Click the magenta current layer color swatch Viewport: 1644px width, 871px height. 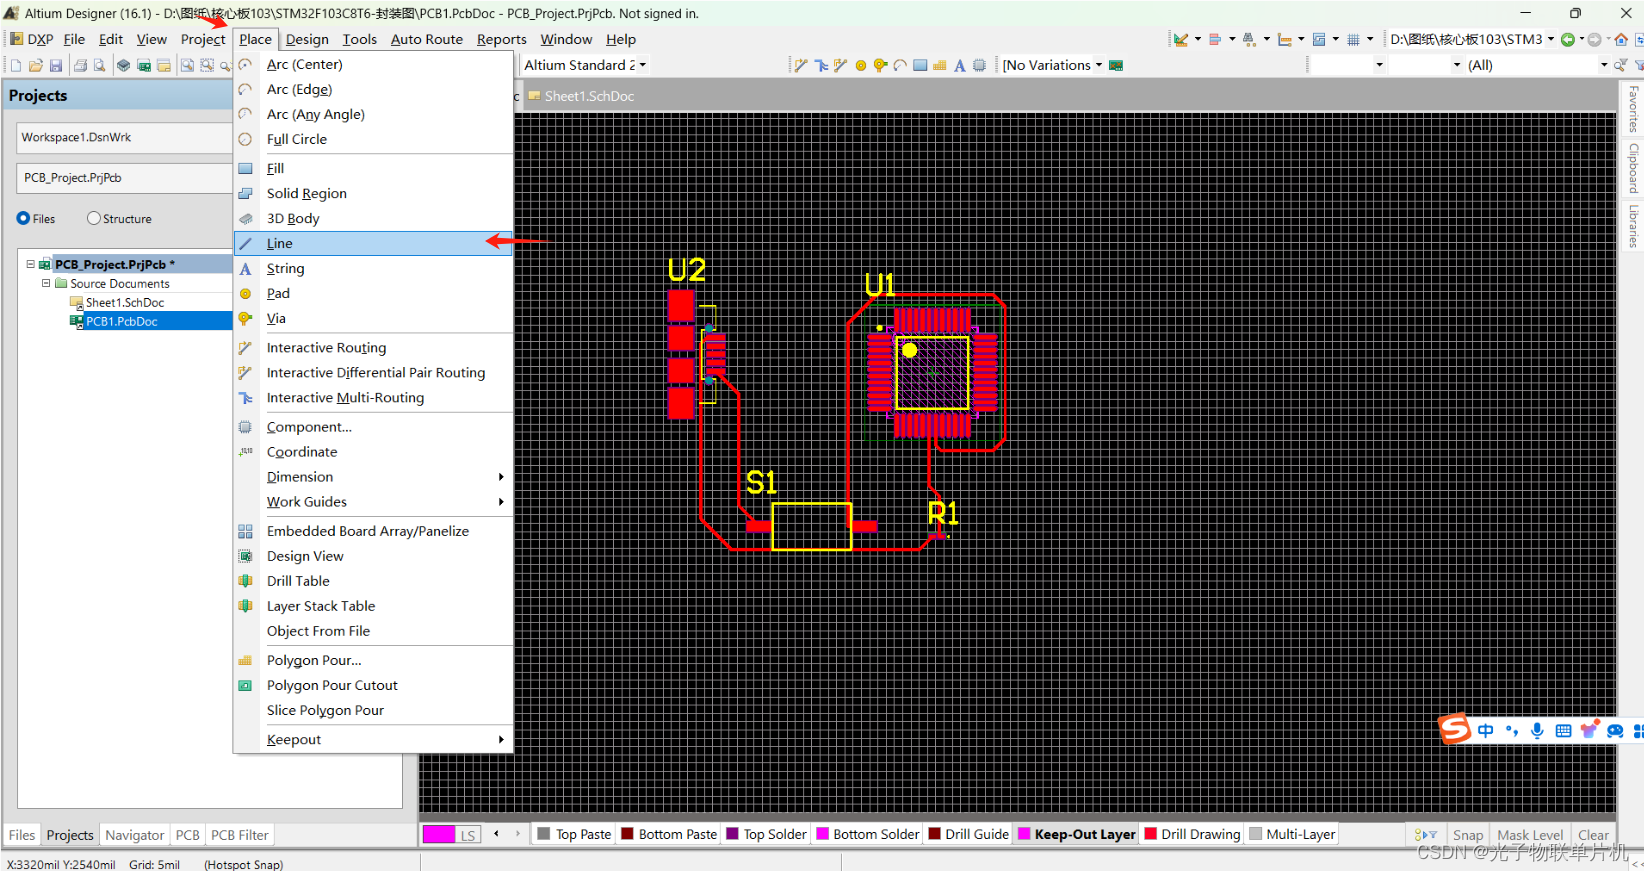pos(439,834)
